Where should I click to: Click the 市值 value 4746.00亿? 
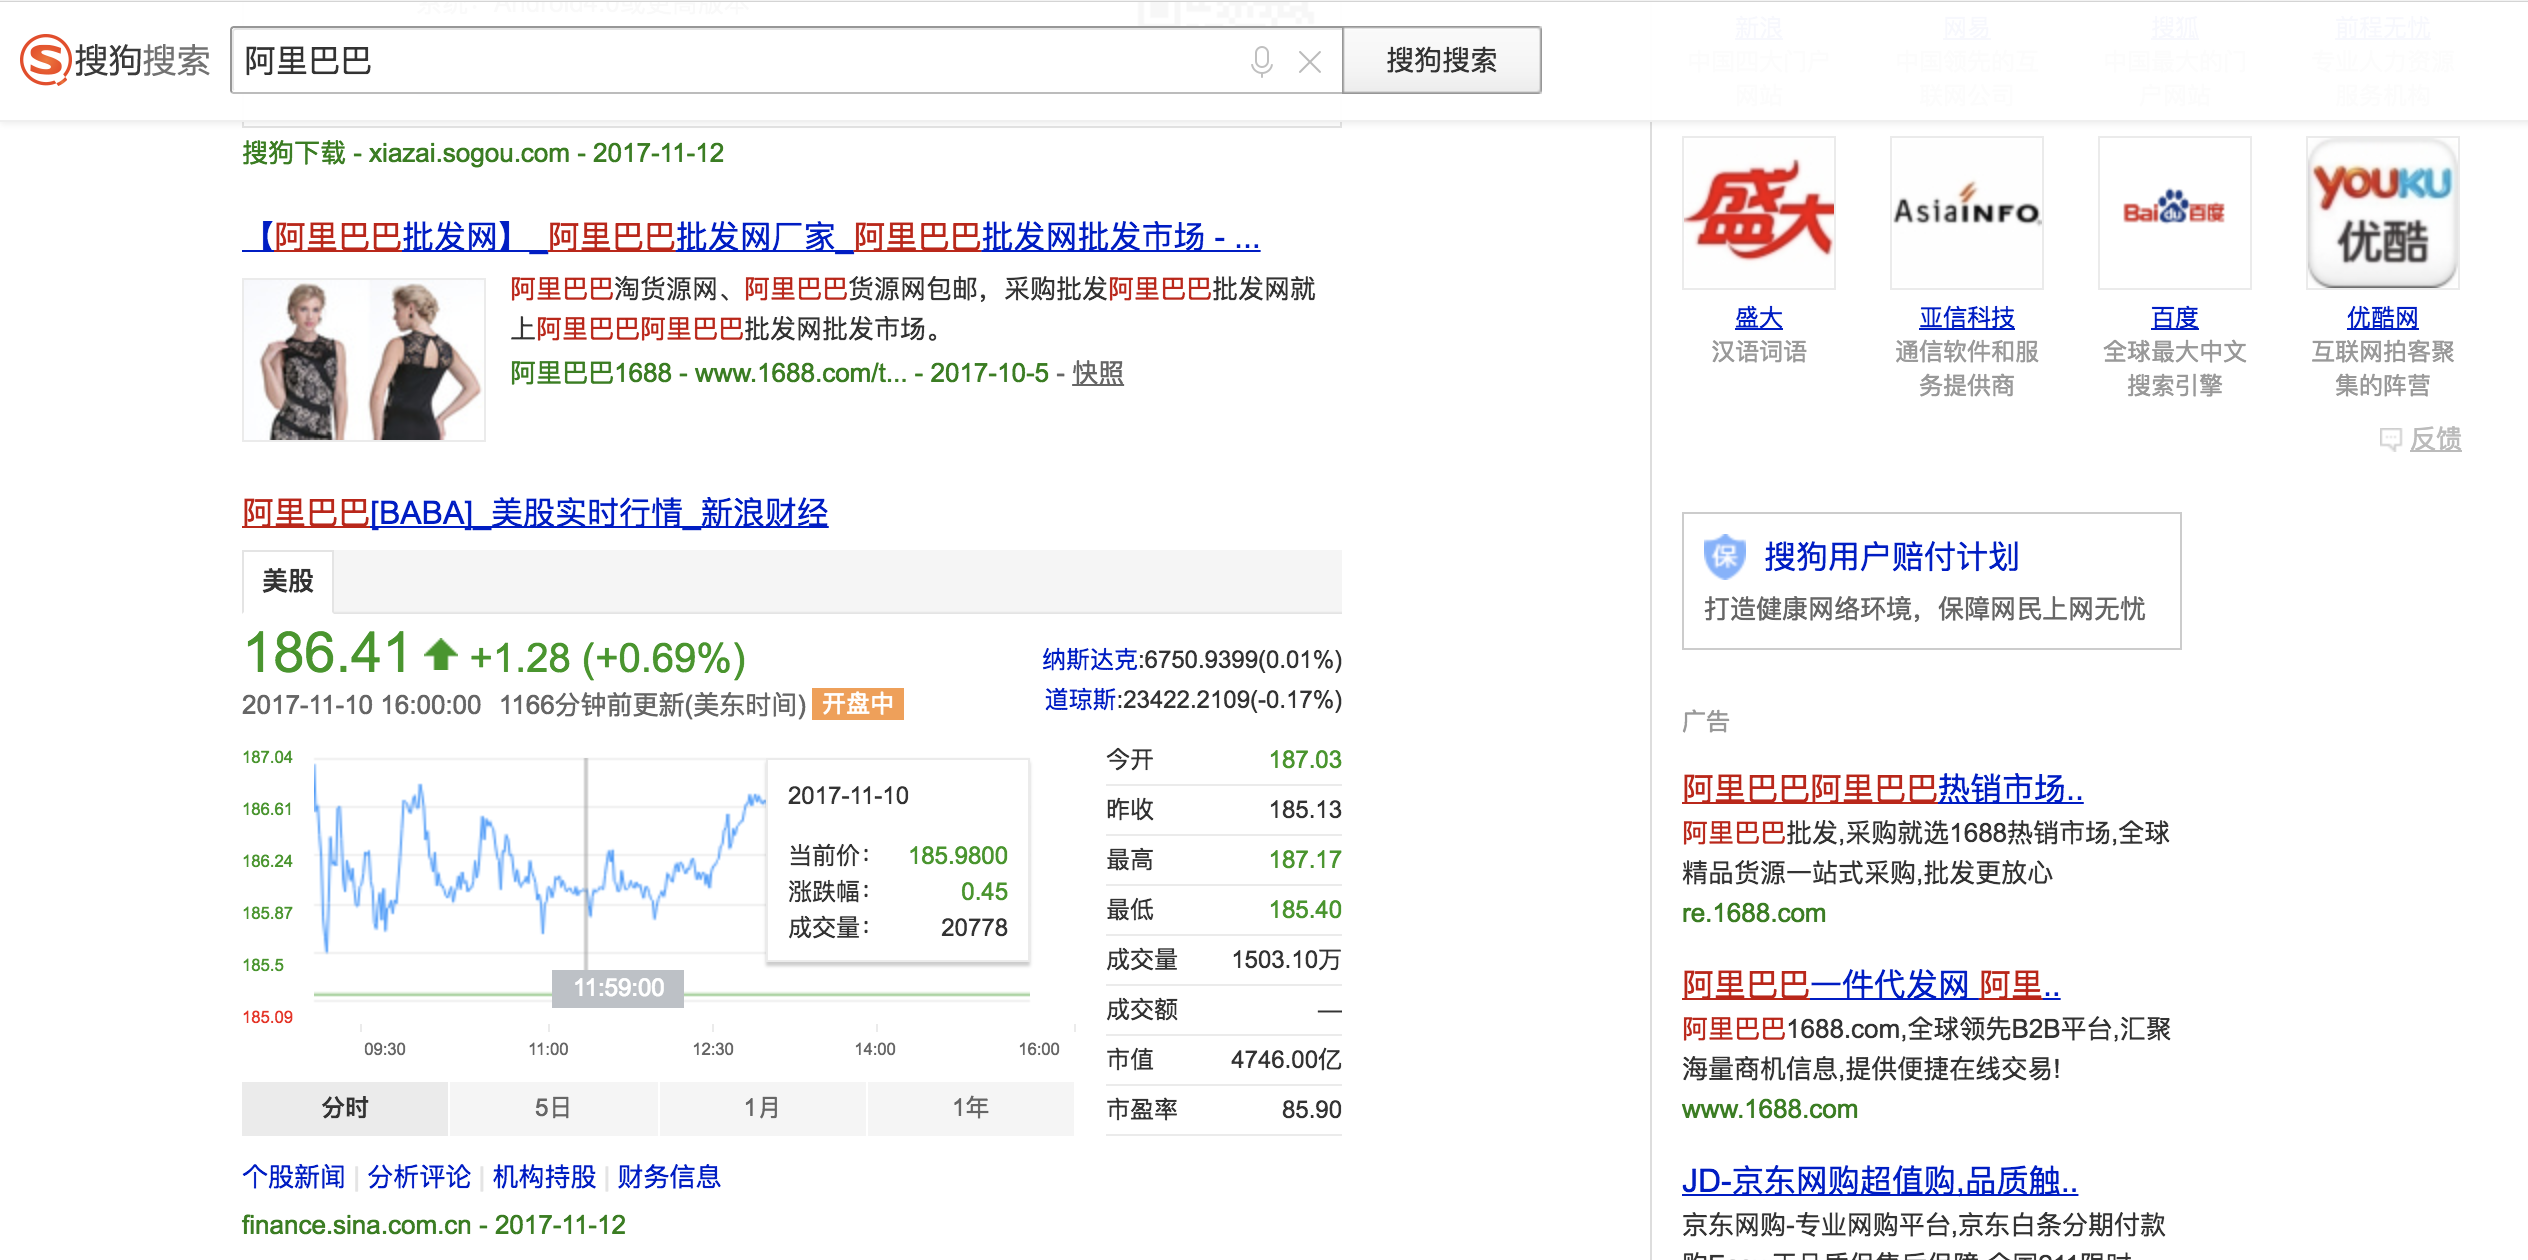[1286, 1059]
